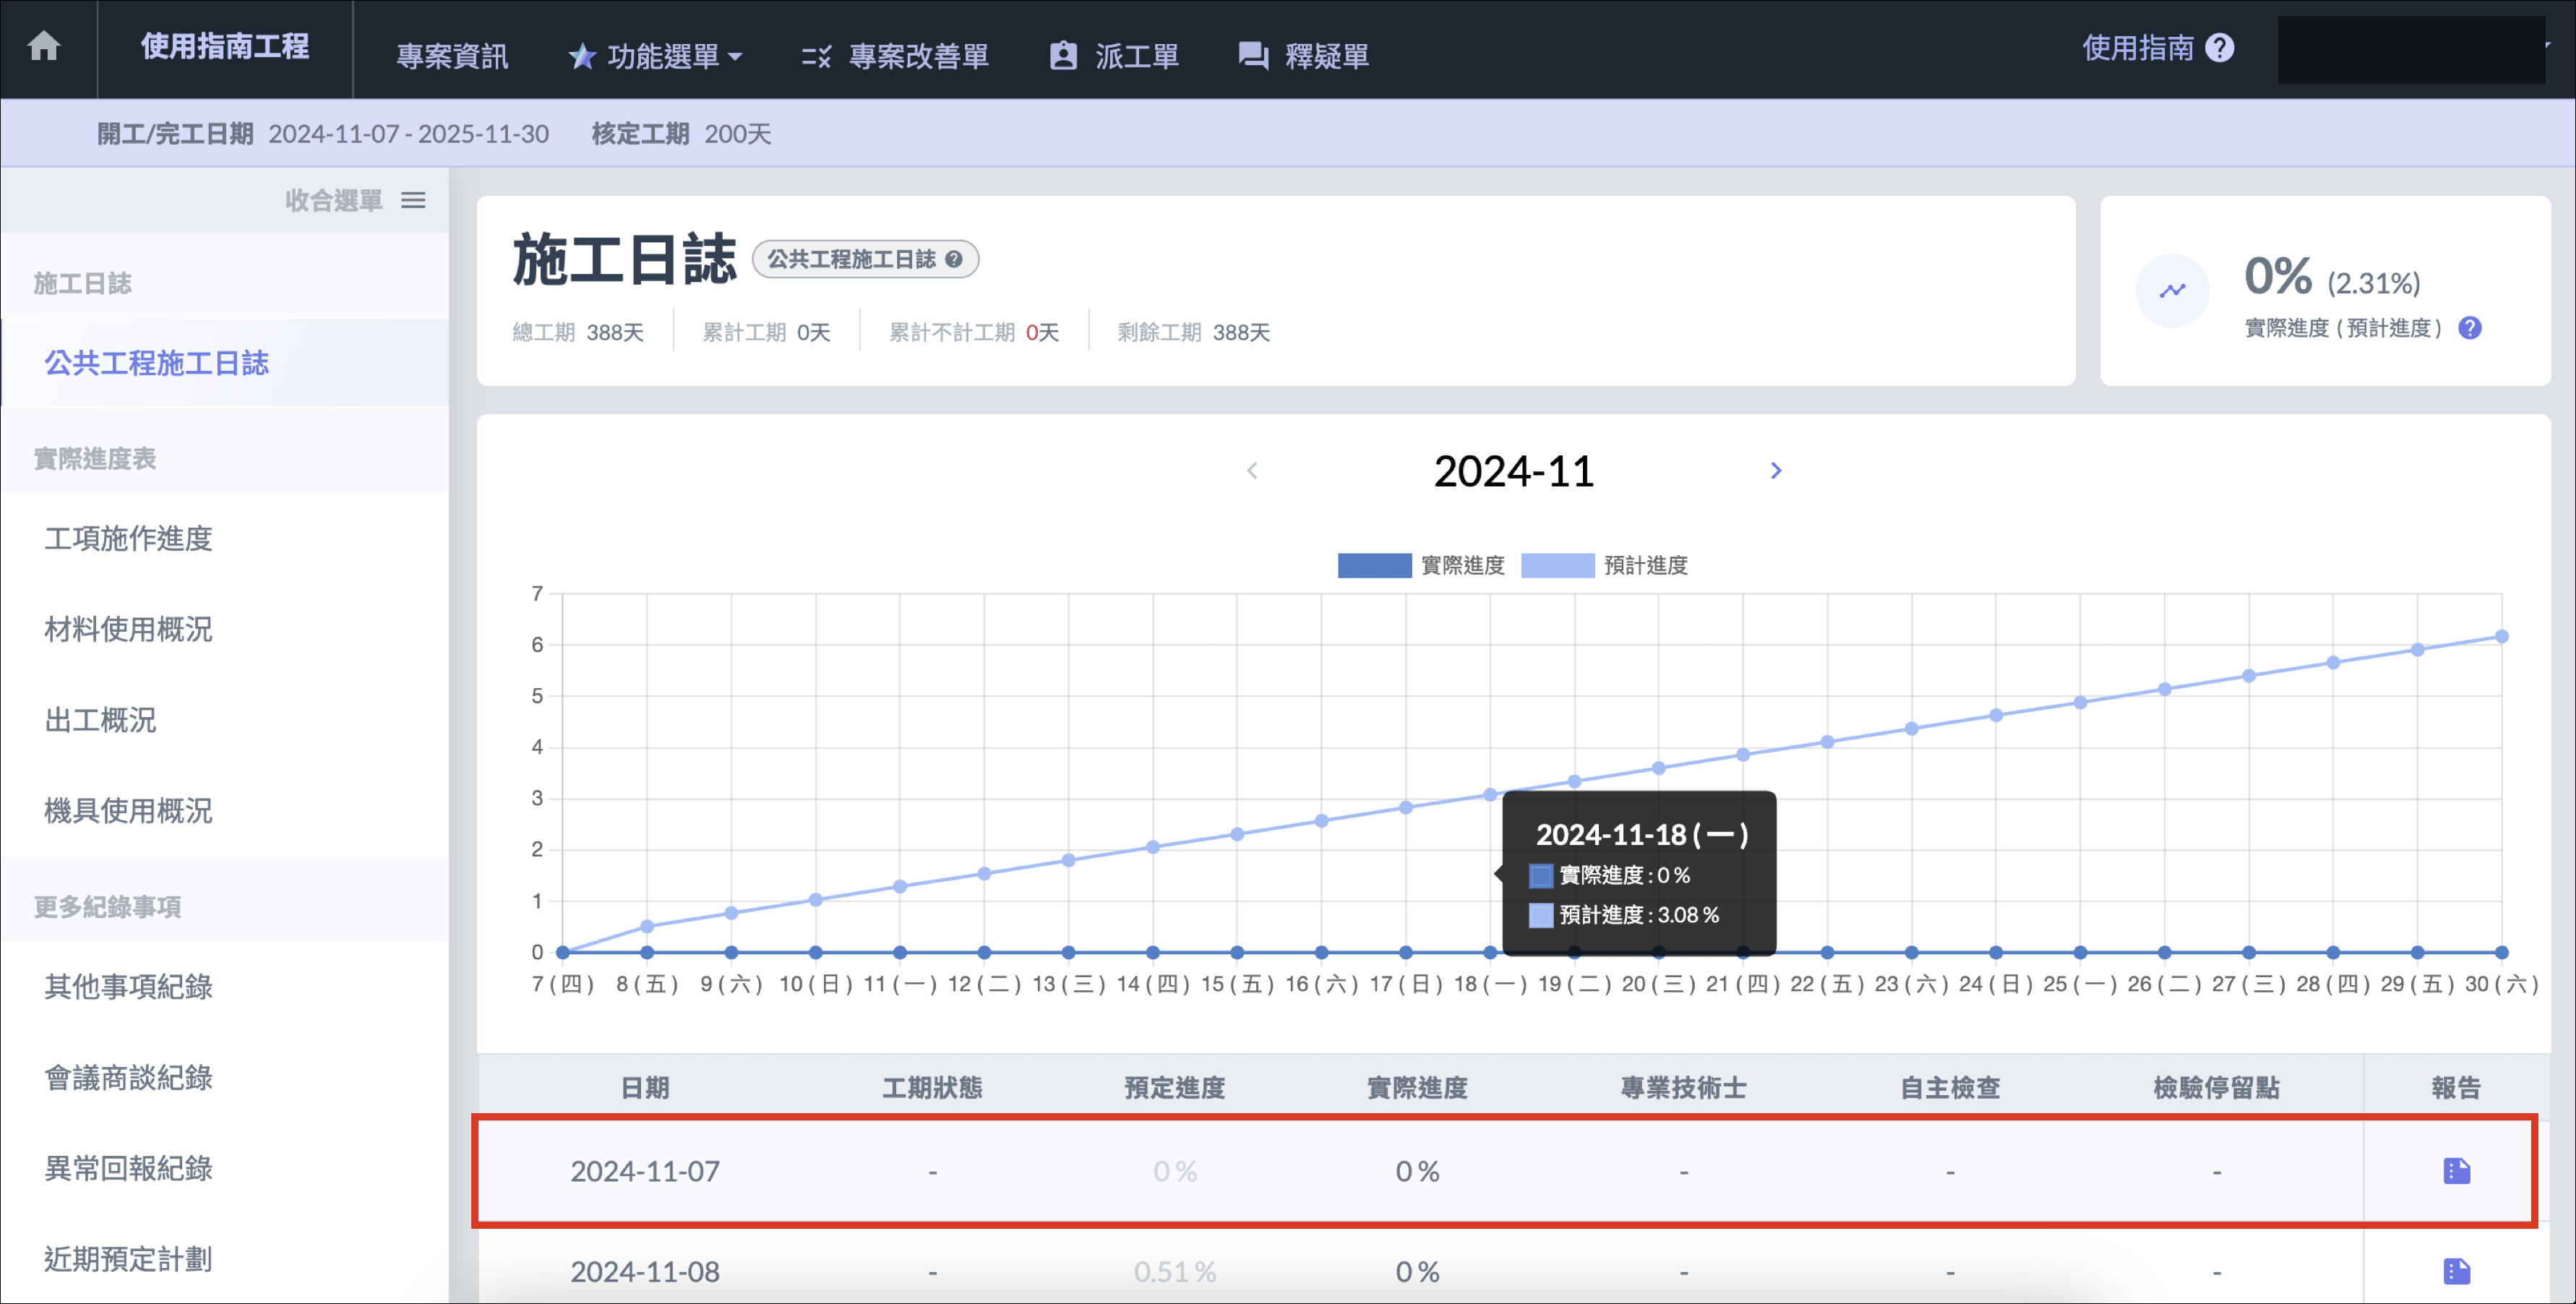Toggle the 實際進度 legend series

1374,565
